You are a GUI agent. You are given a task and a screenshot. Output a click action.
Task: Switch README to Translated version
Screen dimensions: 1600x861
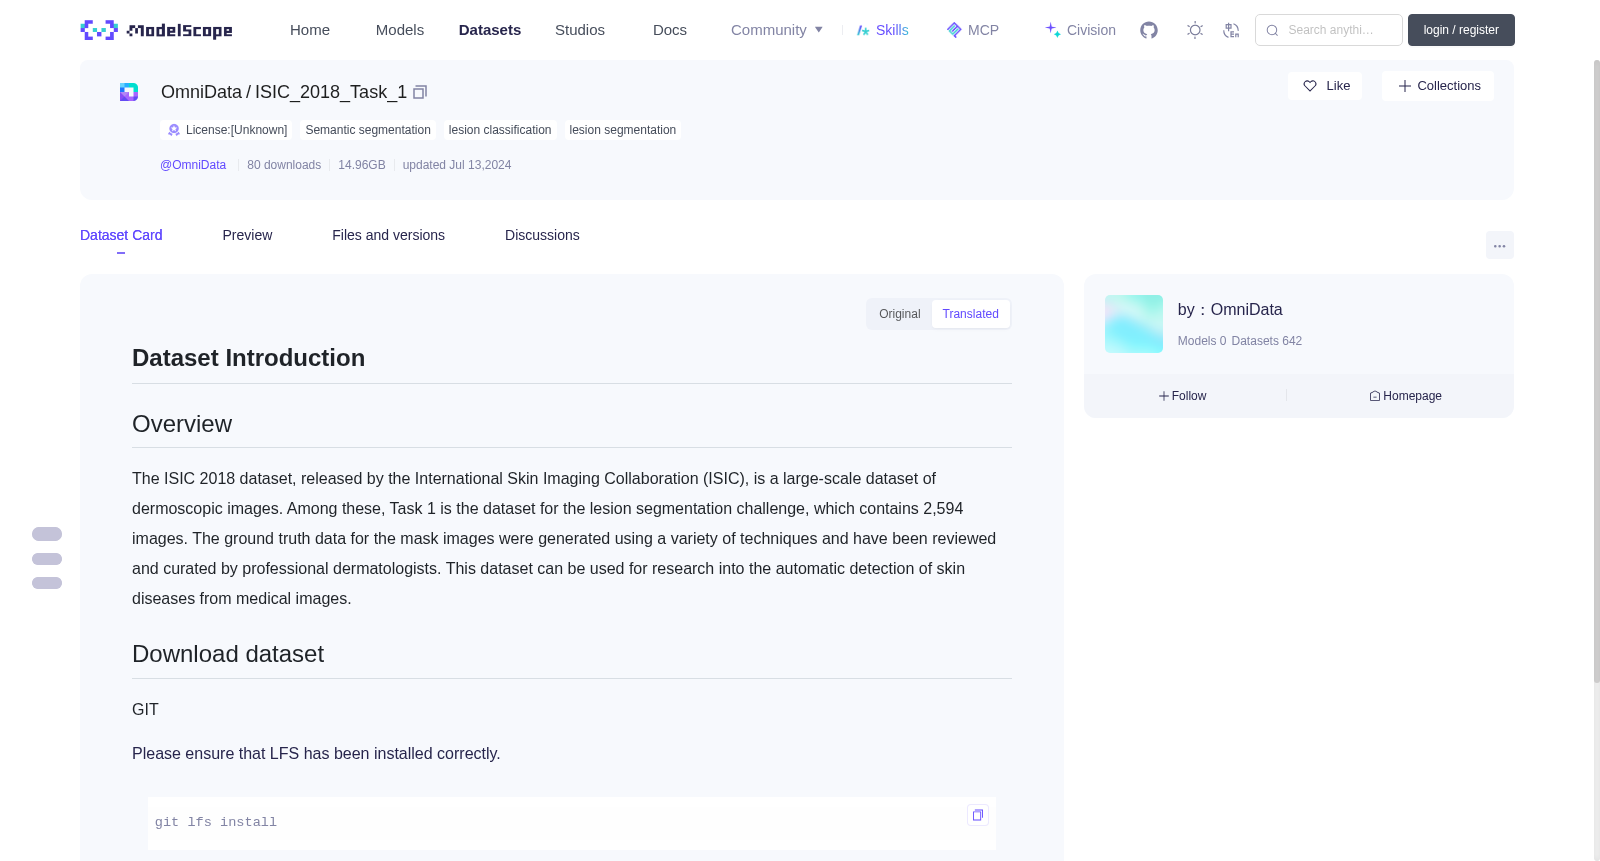(970, 314)
